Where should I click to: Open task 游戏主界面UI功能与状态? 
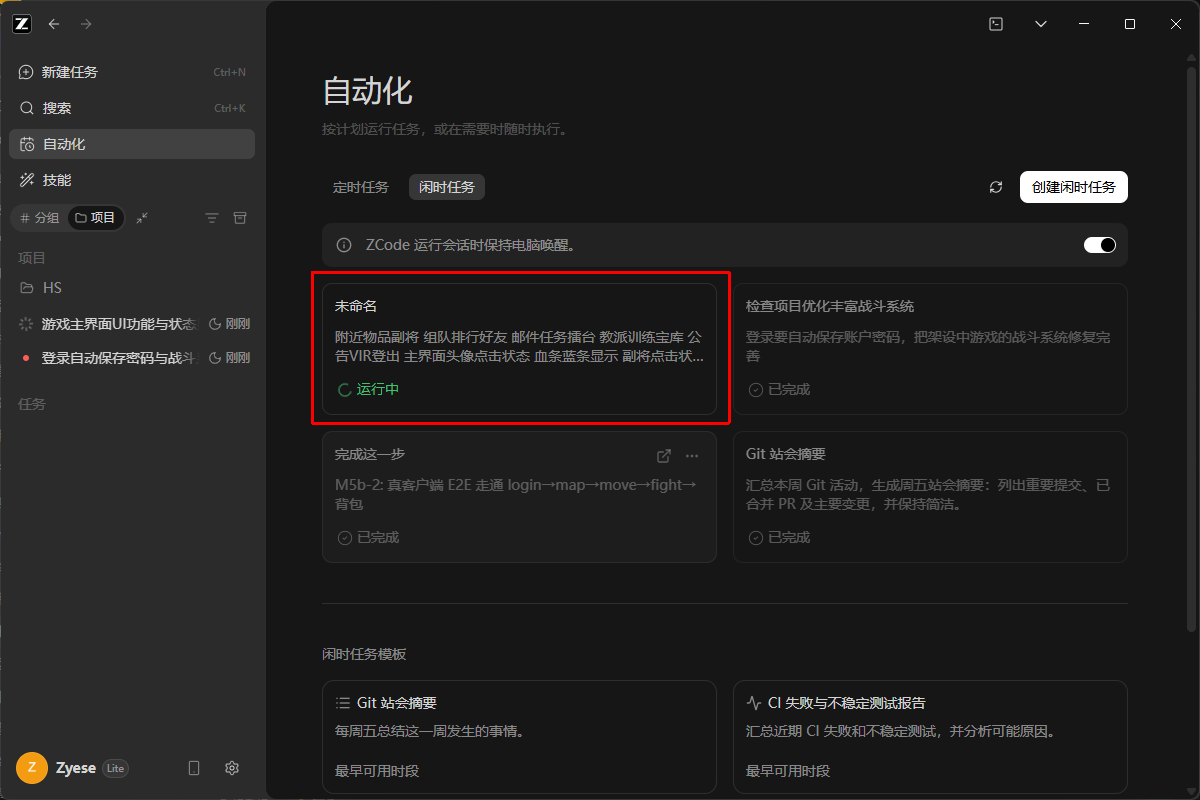[132, 324]
